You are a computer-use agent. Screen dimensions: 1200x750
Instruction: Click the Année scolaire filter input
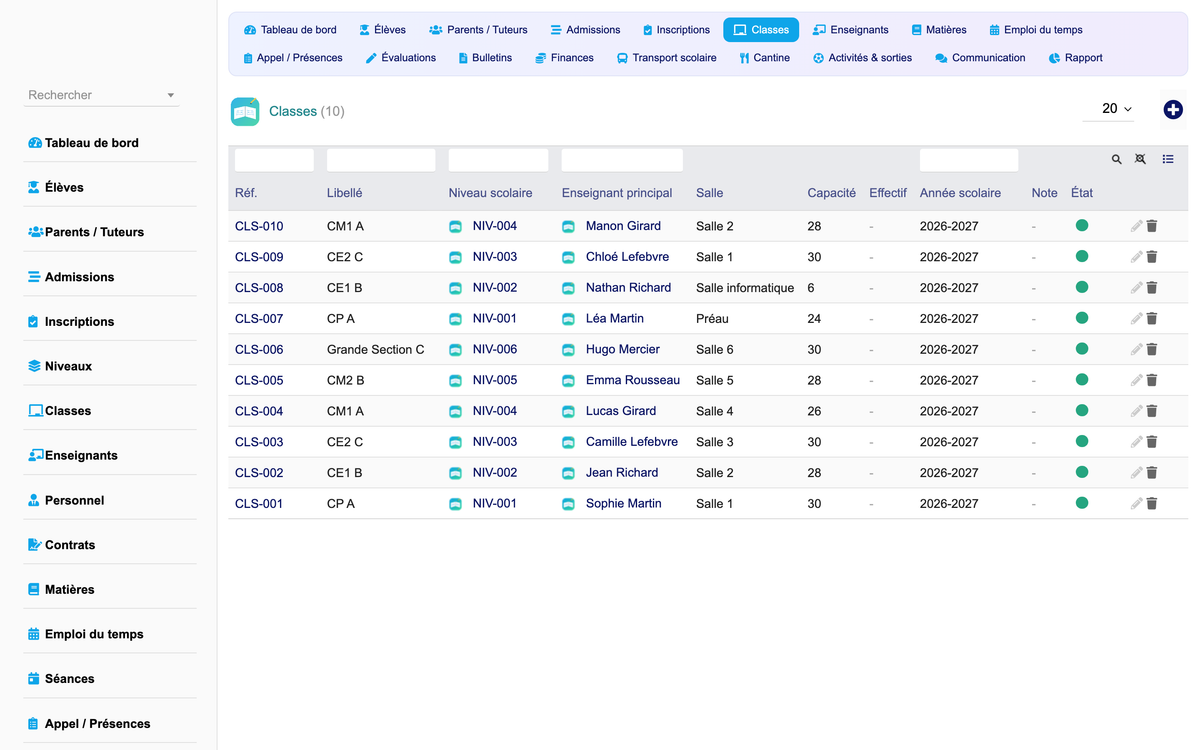click(969, 160)
